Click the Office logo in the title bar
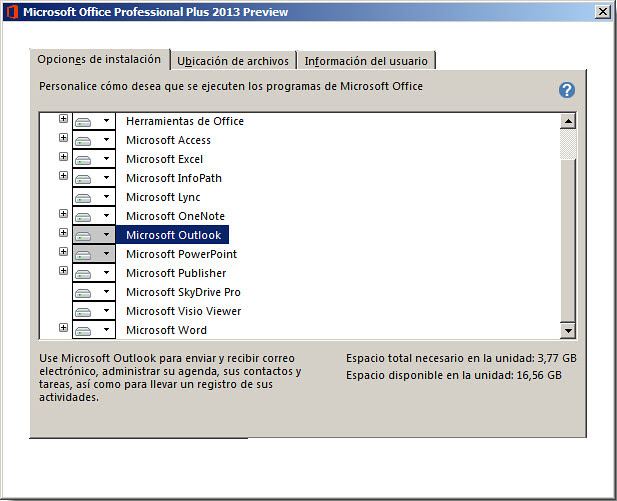Image resolution: width=617 pixels, height=501 pixels. coord(13,12)
